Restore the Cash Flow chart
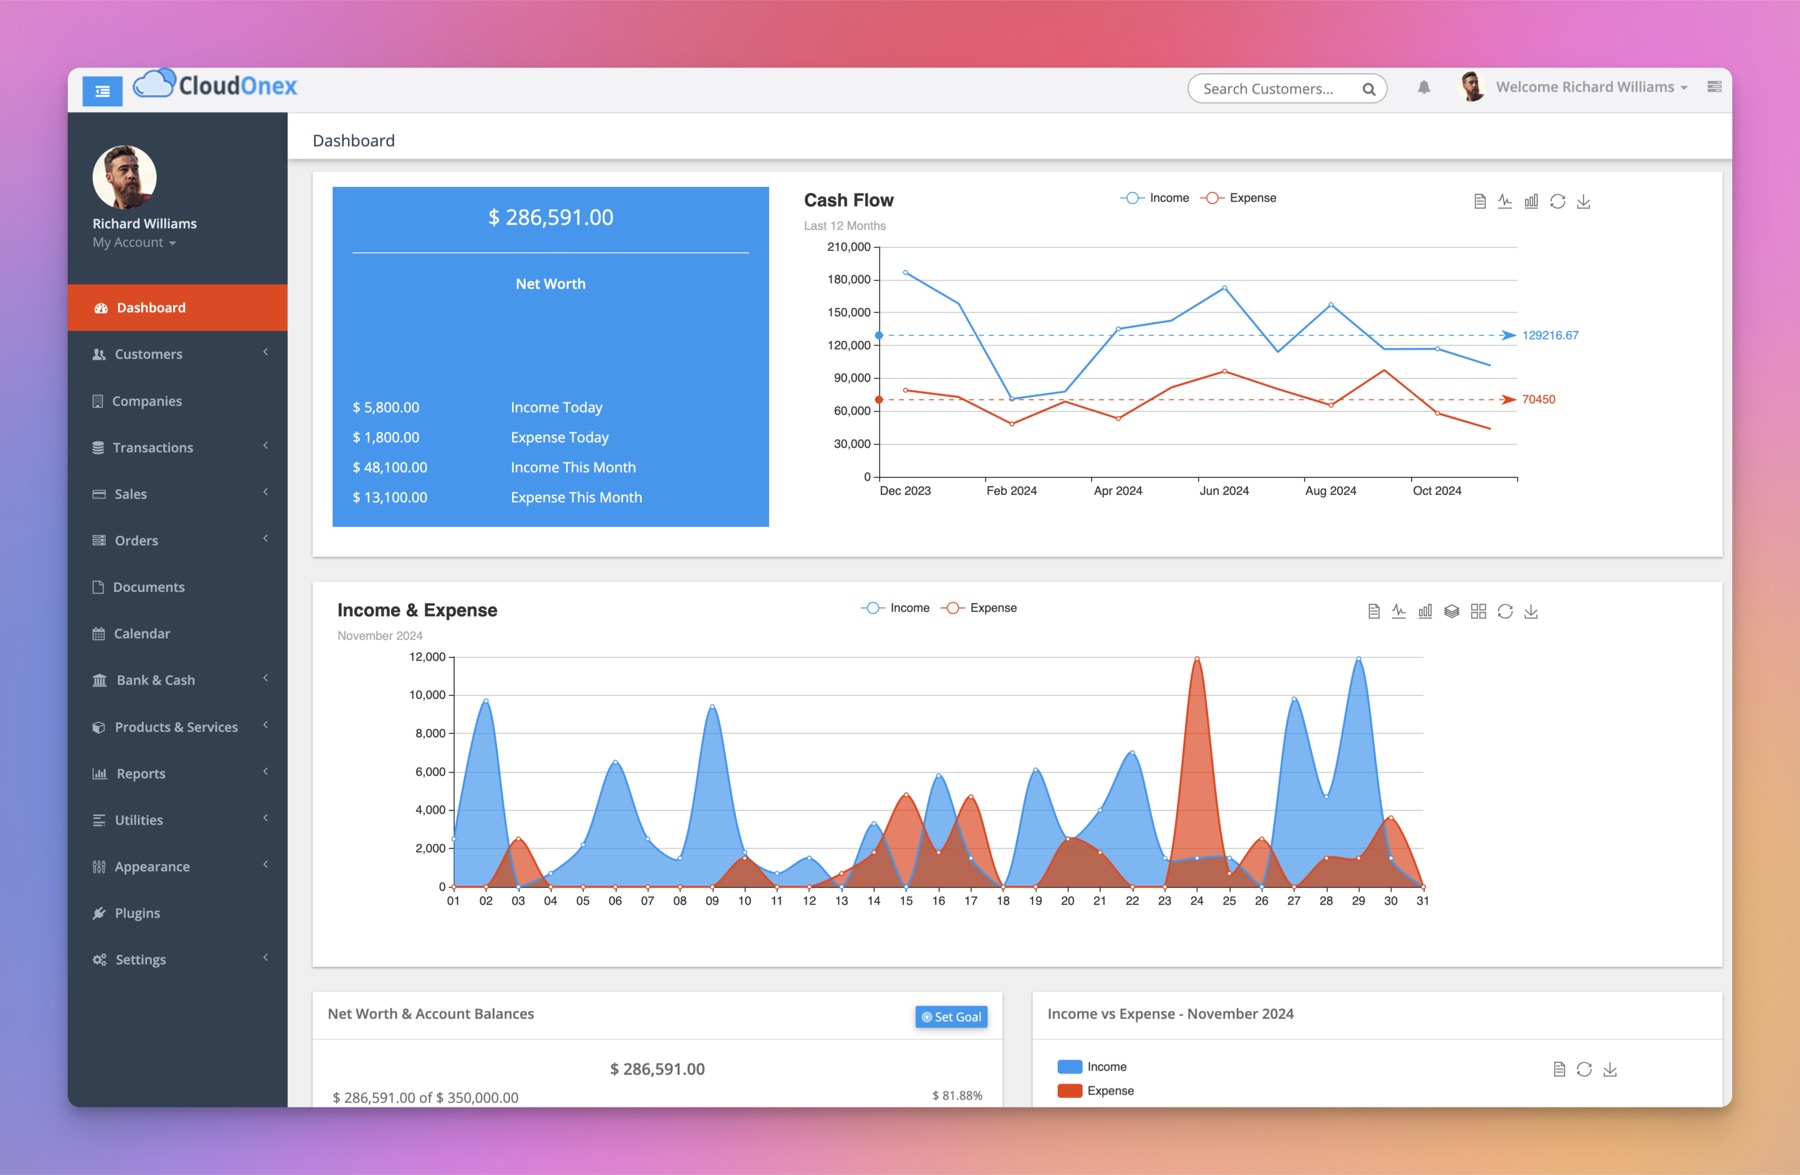Screen dimensions: 1800x1175 (1558, 202)
